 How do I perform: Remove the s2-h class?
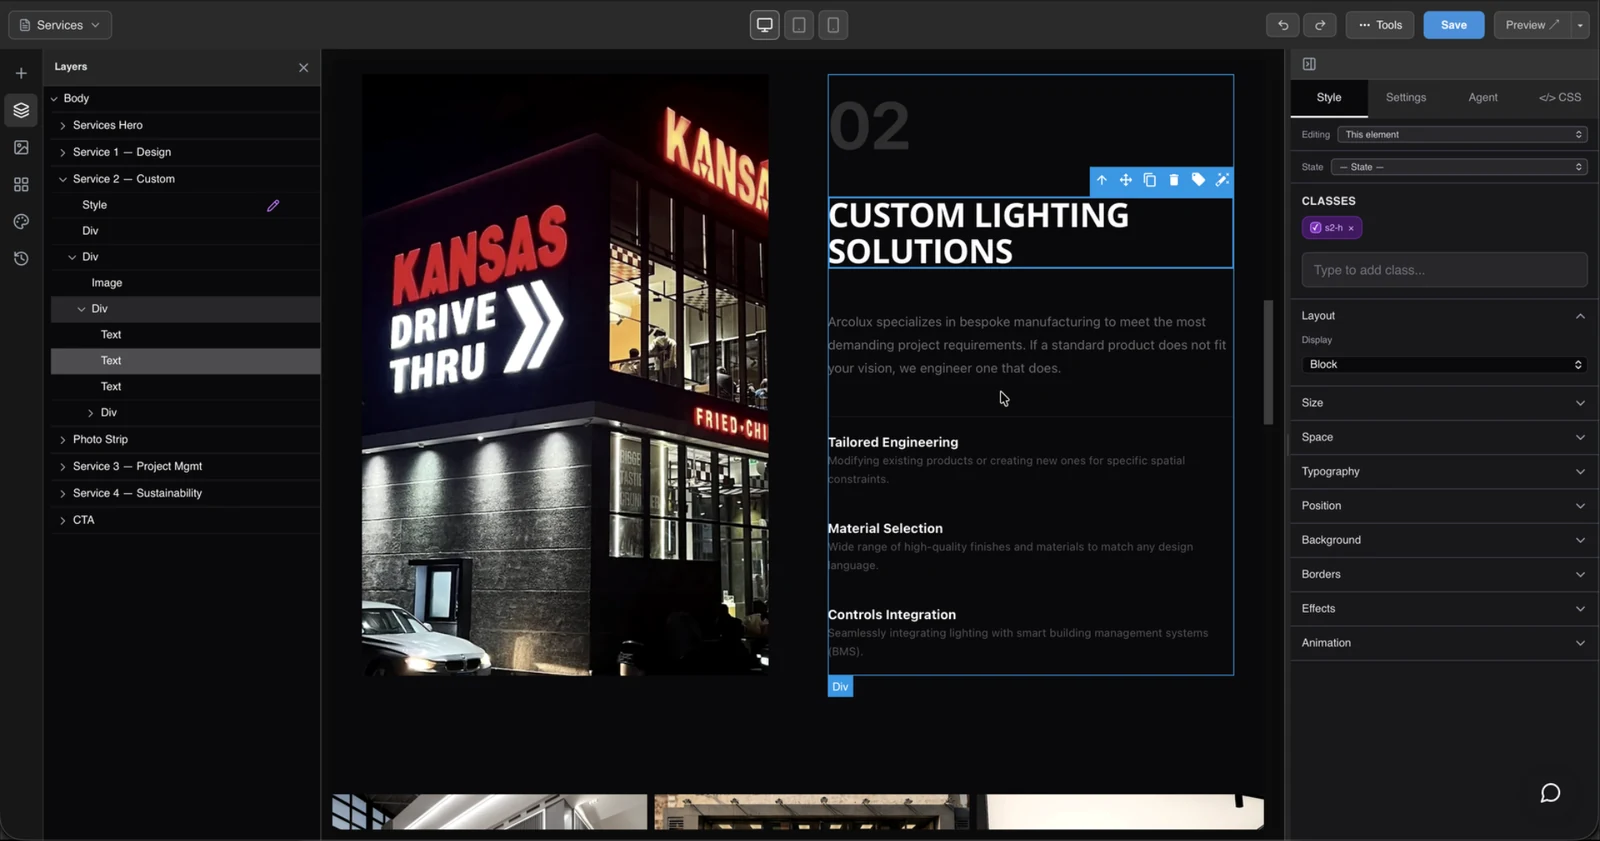pos(1351,228)
